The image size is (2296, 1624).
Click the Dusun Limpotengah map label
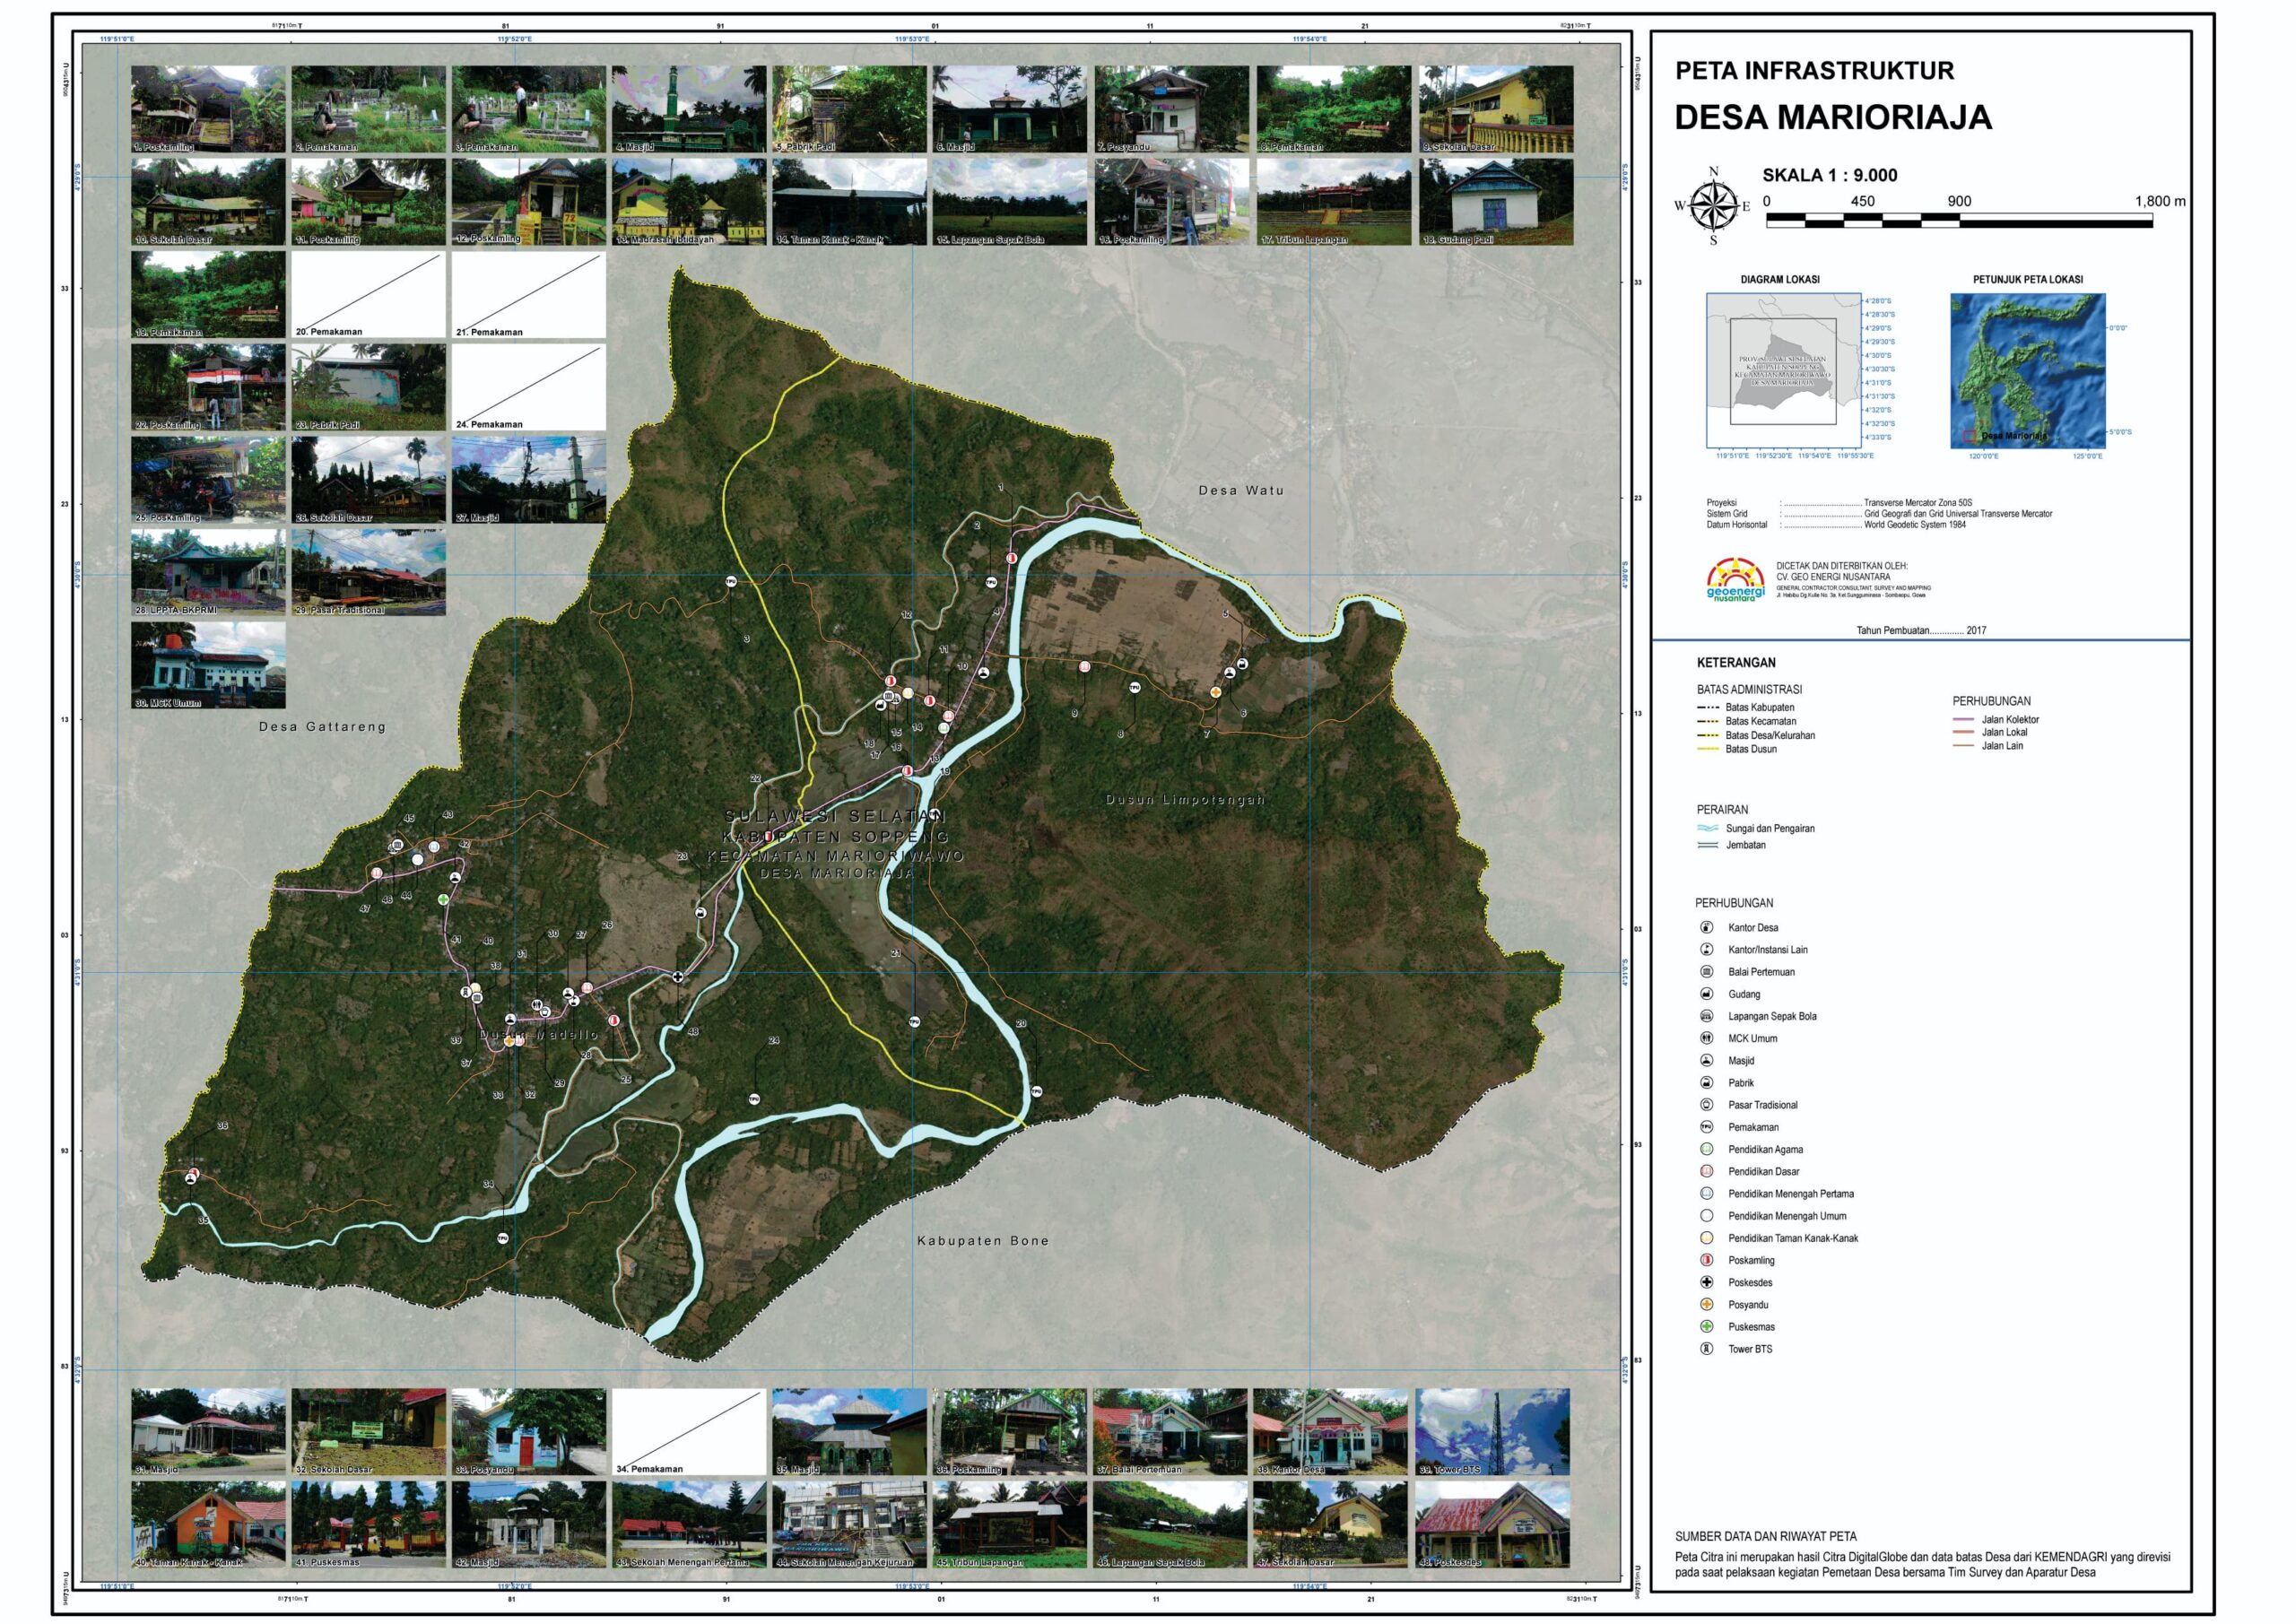tap(1184, 799)
